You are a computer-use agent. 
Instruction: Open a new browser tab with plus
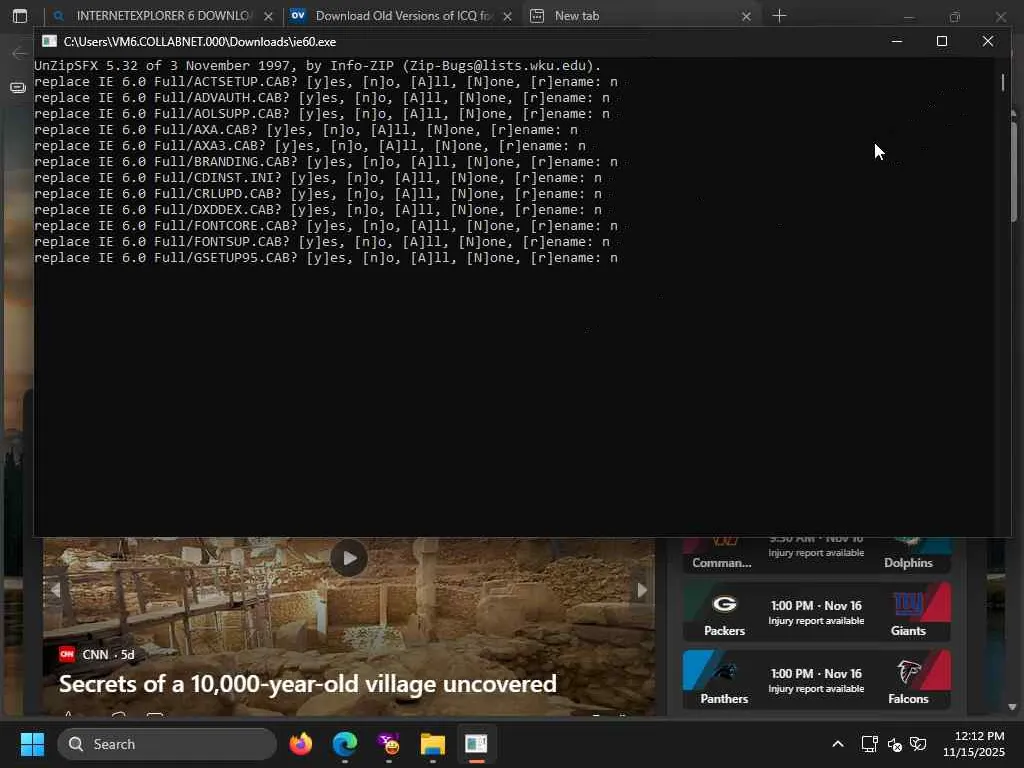click(779, 16)
